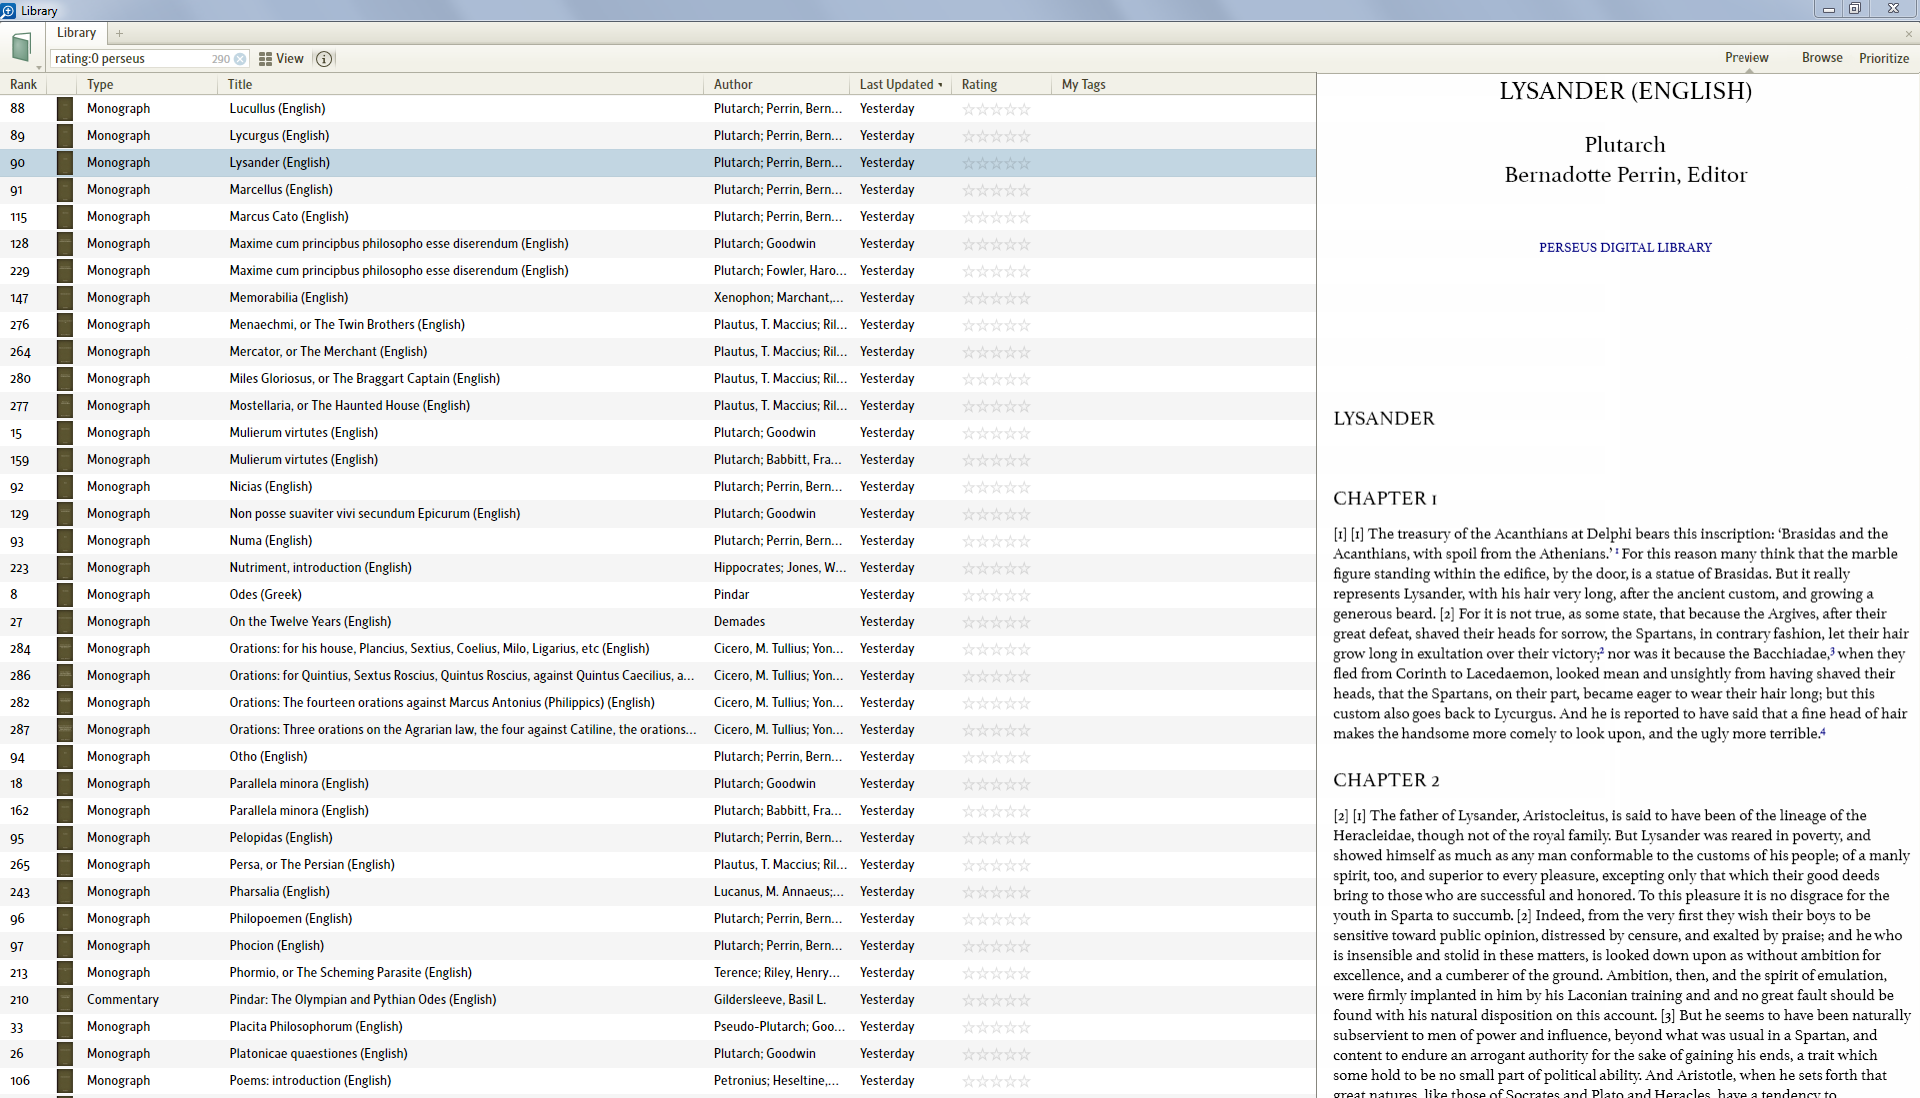Viewport: 1920px width, 1098px height.
Task: Click the grid icon of the View button
Action: click(x=265, y=59)
